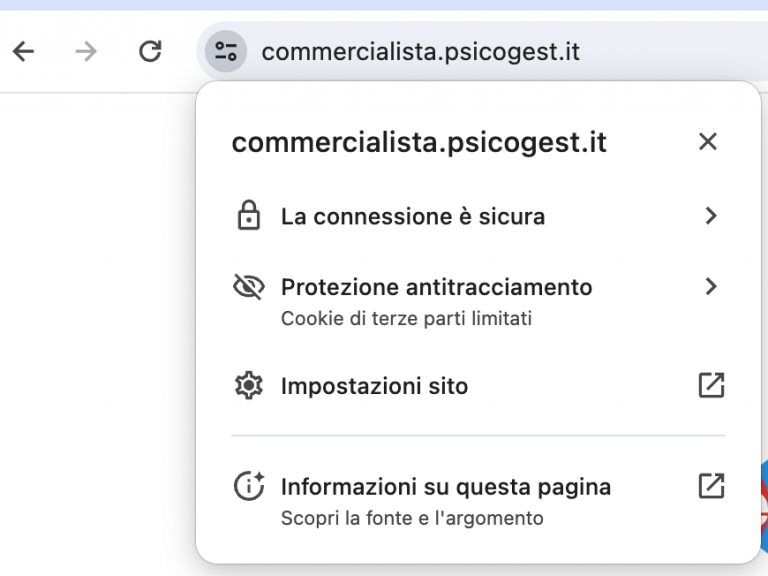Click popup header domain commercialista.psicogest.it

[x=419, y=142]
